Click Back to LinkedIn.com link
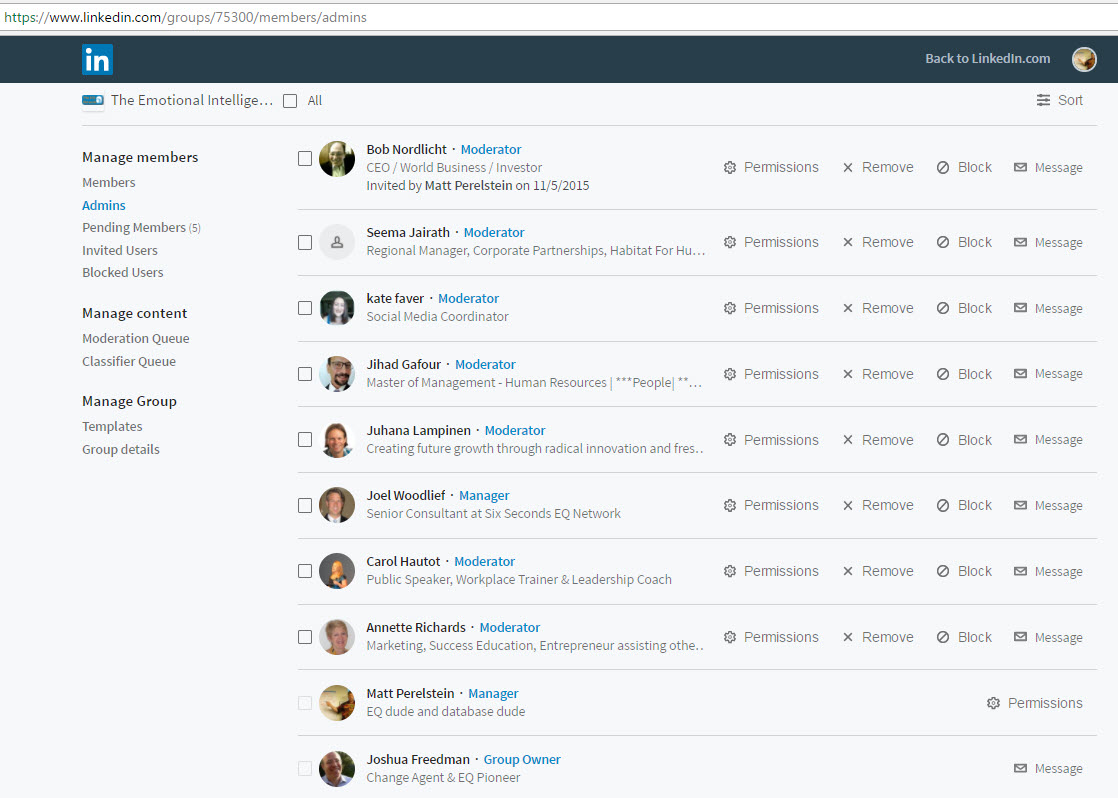The image size is (1118, 798). pos(987,59)
